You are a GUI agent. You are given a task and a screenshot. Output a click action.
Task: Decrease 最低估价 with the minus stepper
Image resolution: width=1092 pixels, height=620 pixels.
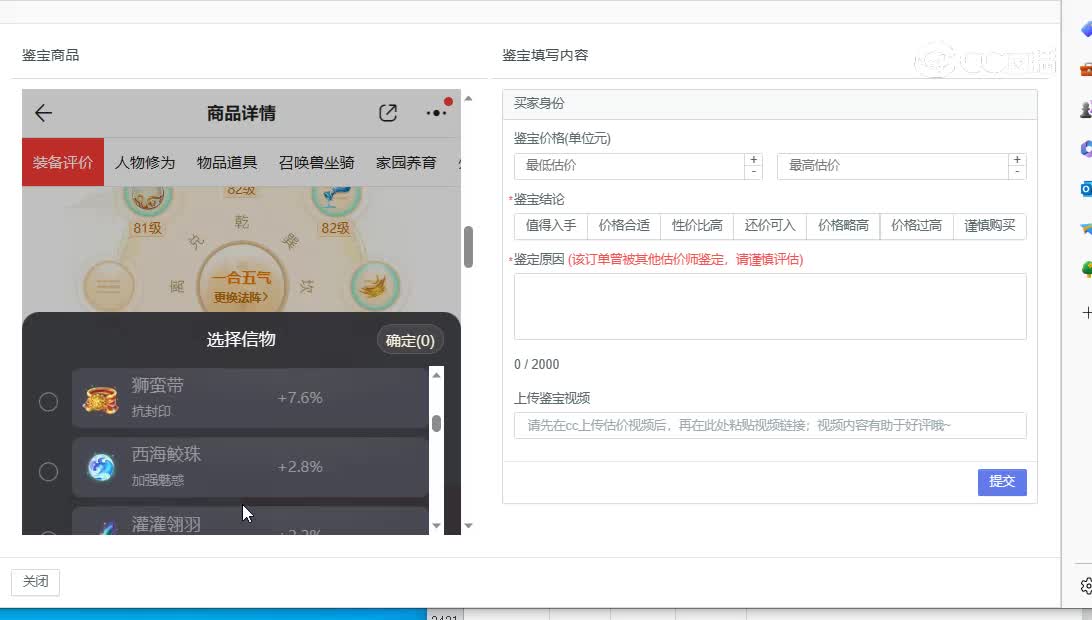click(x=754, y=172)
